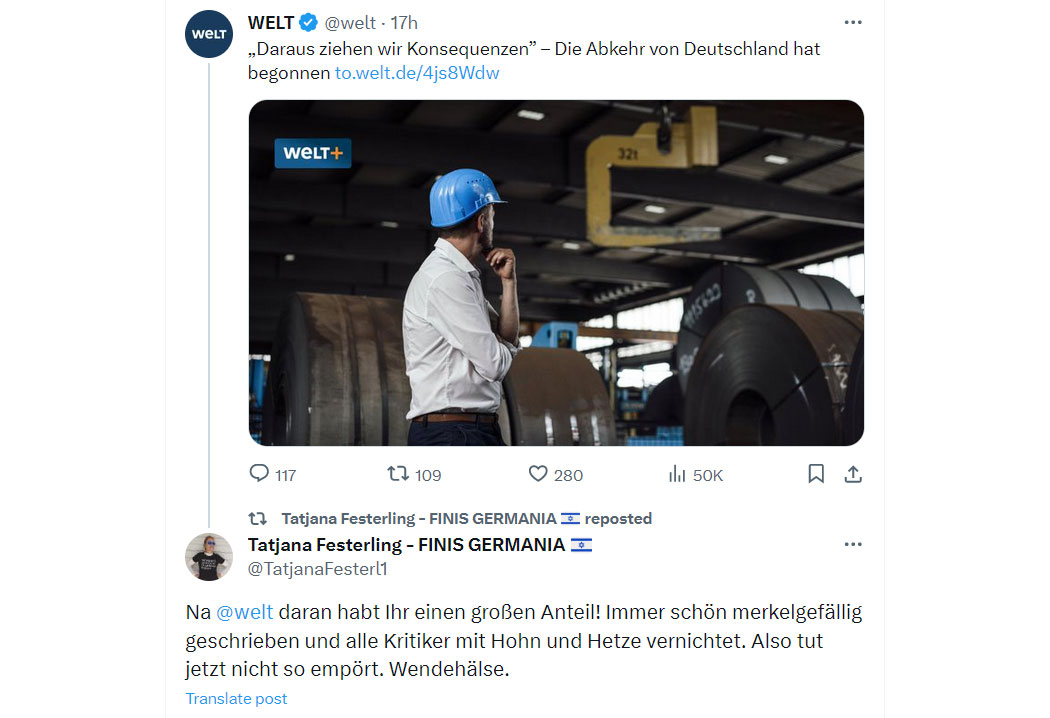Click the WELT display name

click(271, 23)
